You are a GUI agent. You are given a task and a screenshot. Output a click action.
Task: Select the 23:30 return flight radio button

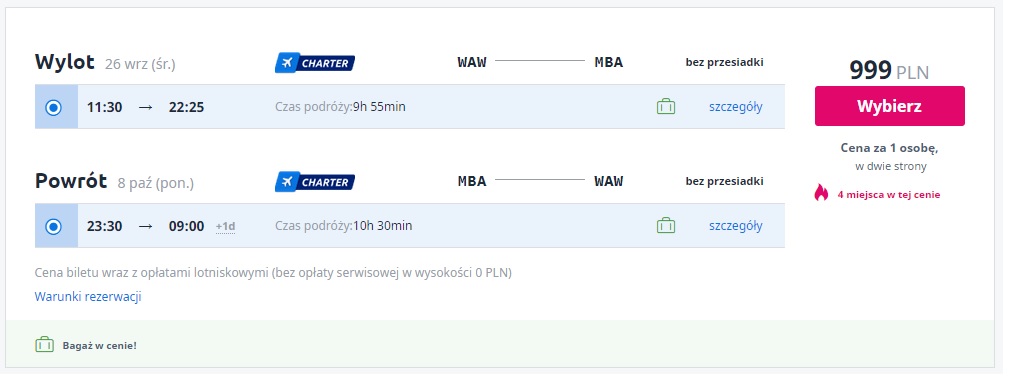53,226
